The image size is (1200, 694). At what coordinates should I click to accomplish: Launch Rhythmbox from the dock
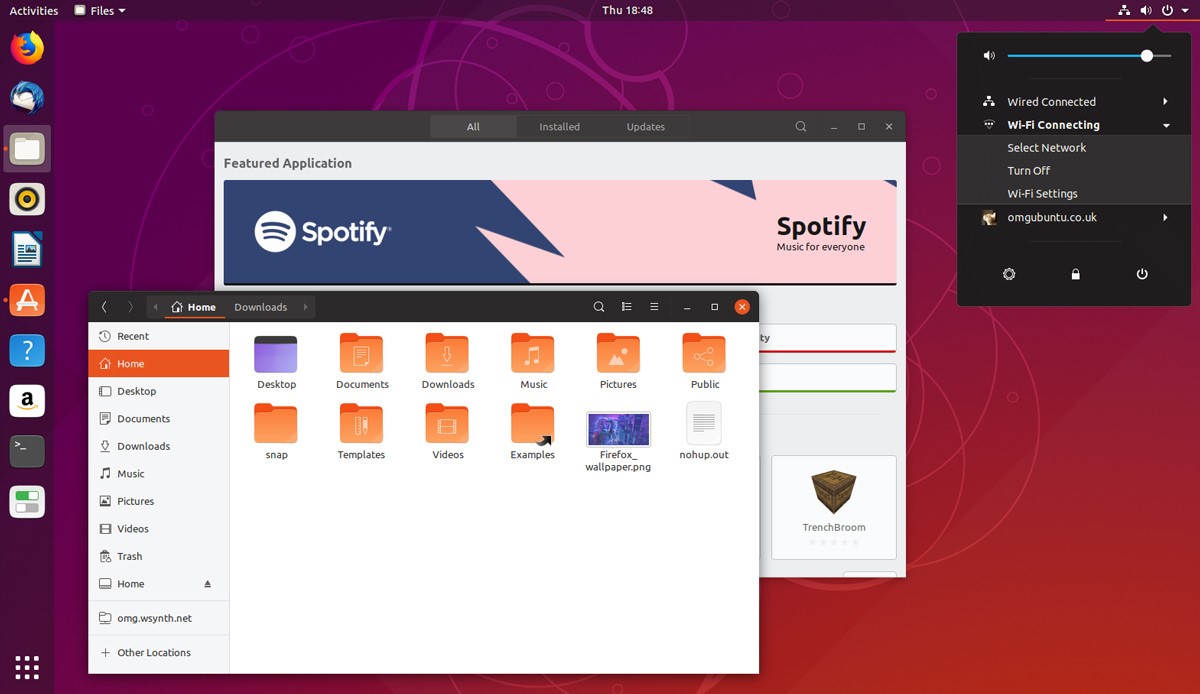click(x=27, y=199)
